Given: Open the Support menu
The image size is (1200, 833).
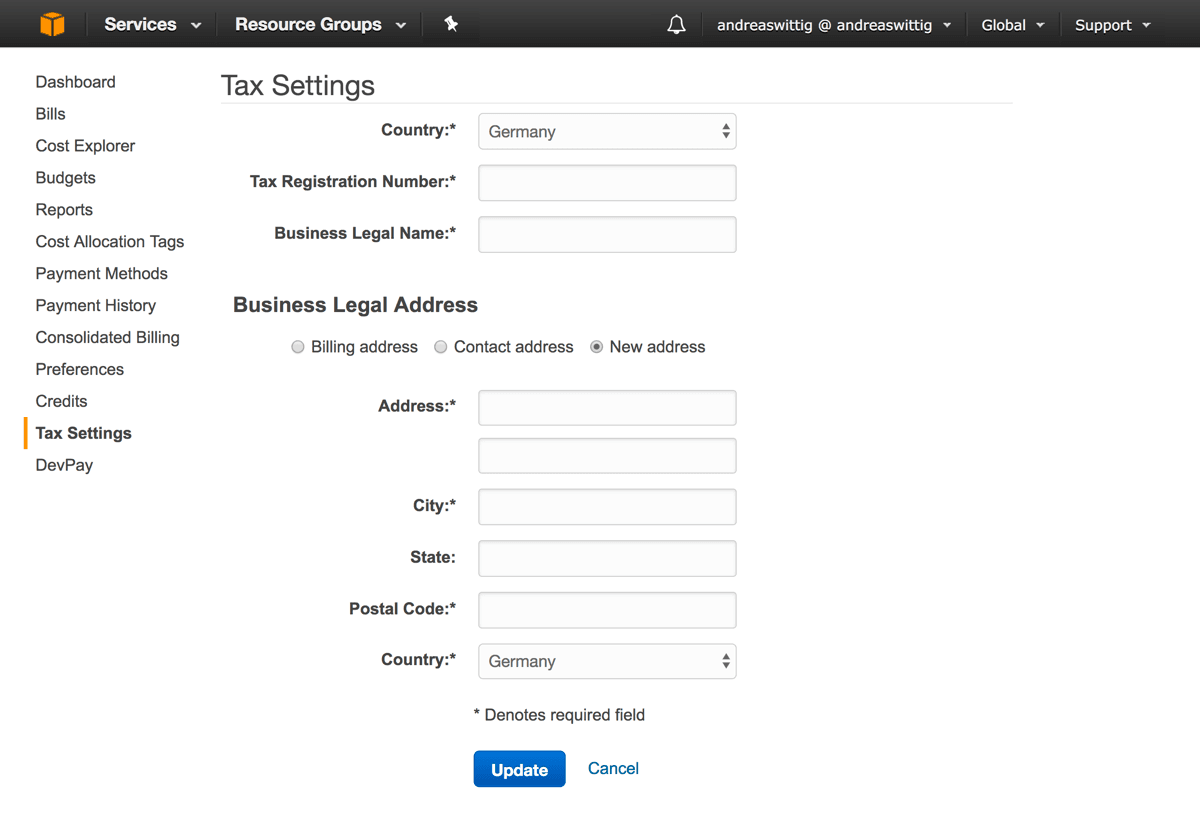Looking at the screenshot, I should 1112,25.
